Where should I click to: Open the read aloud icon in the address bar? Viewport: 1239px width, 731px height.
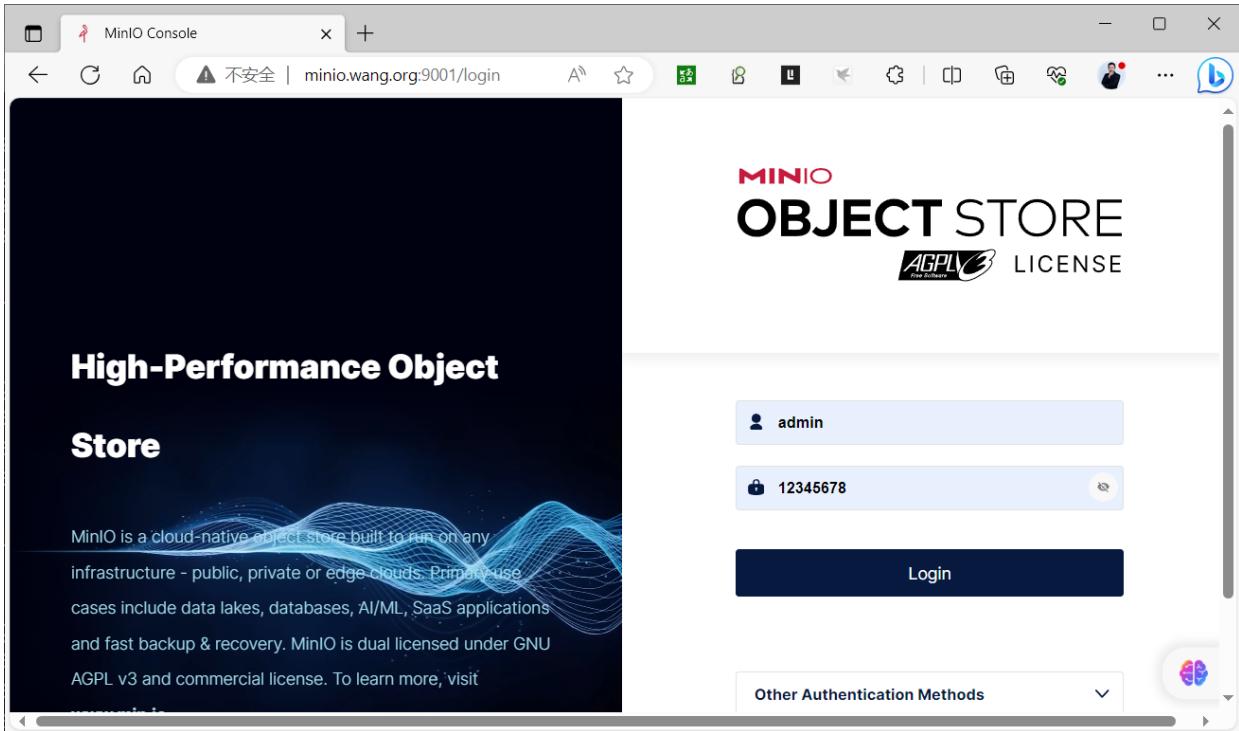tap(576, 76)
